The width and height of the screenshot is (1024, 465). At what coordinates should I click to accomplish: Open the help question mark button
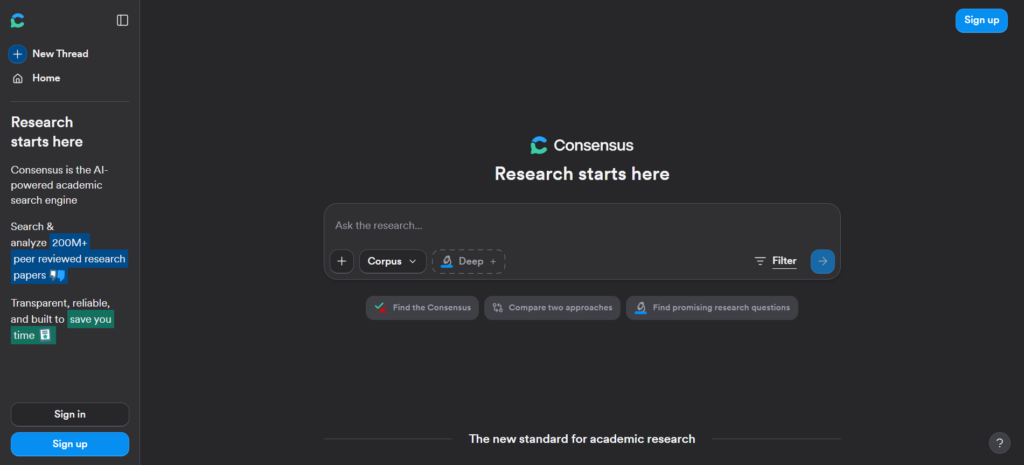tap(999, 443)
